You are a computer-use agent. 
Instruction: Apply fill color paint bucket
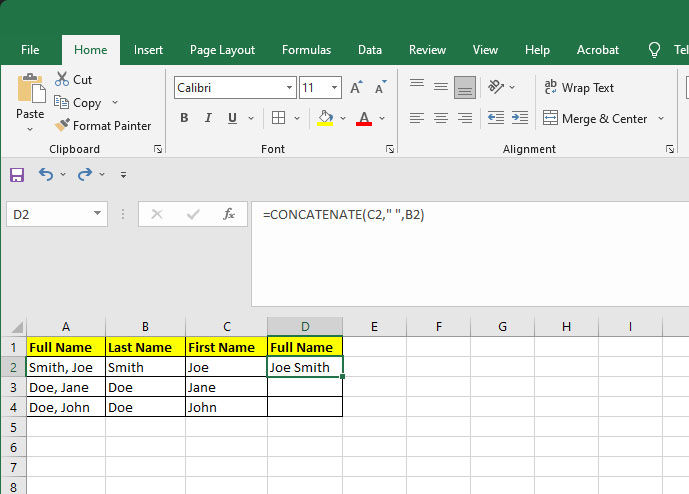click(325, 118)
